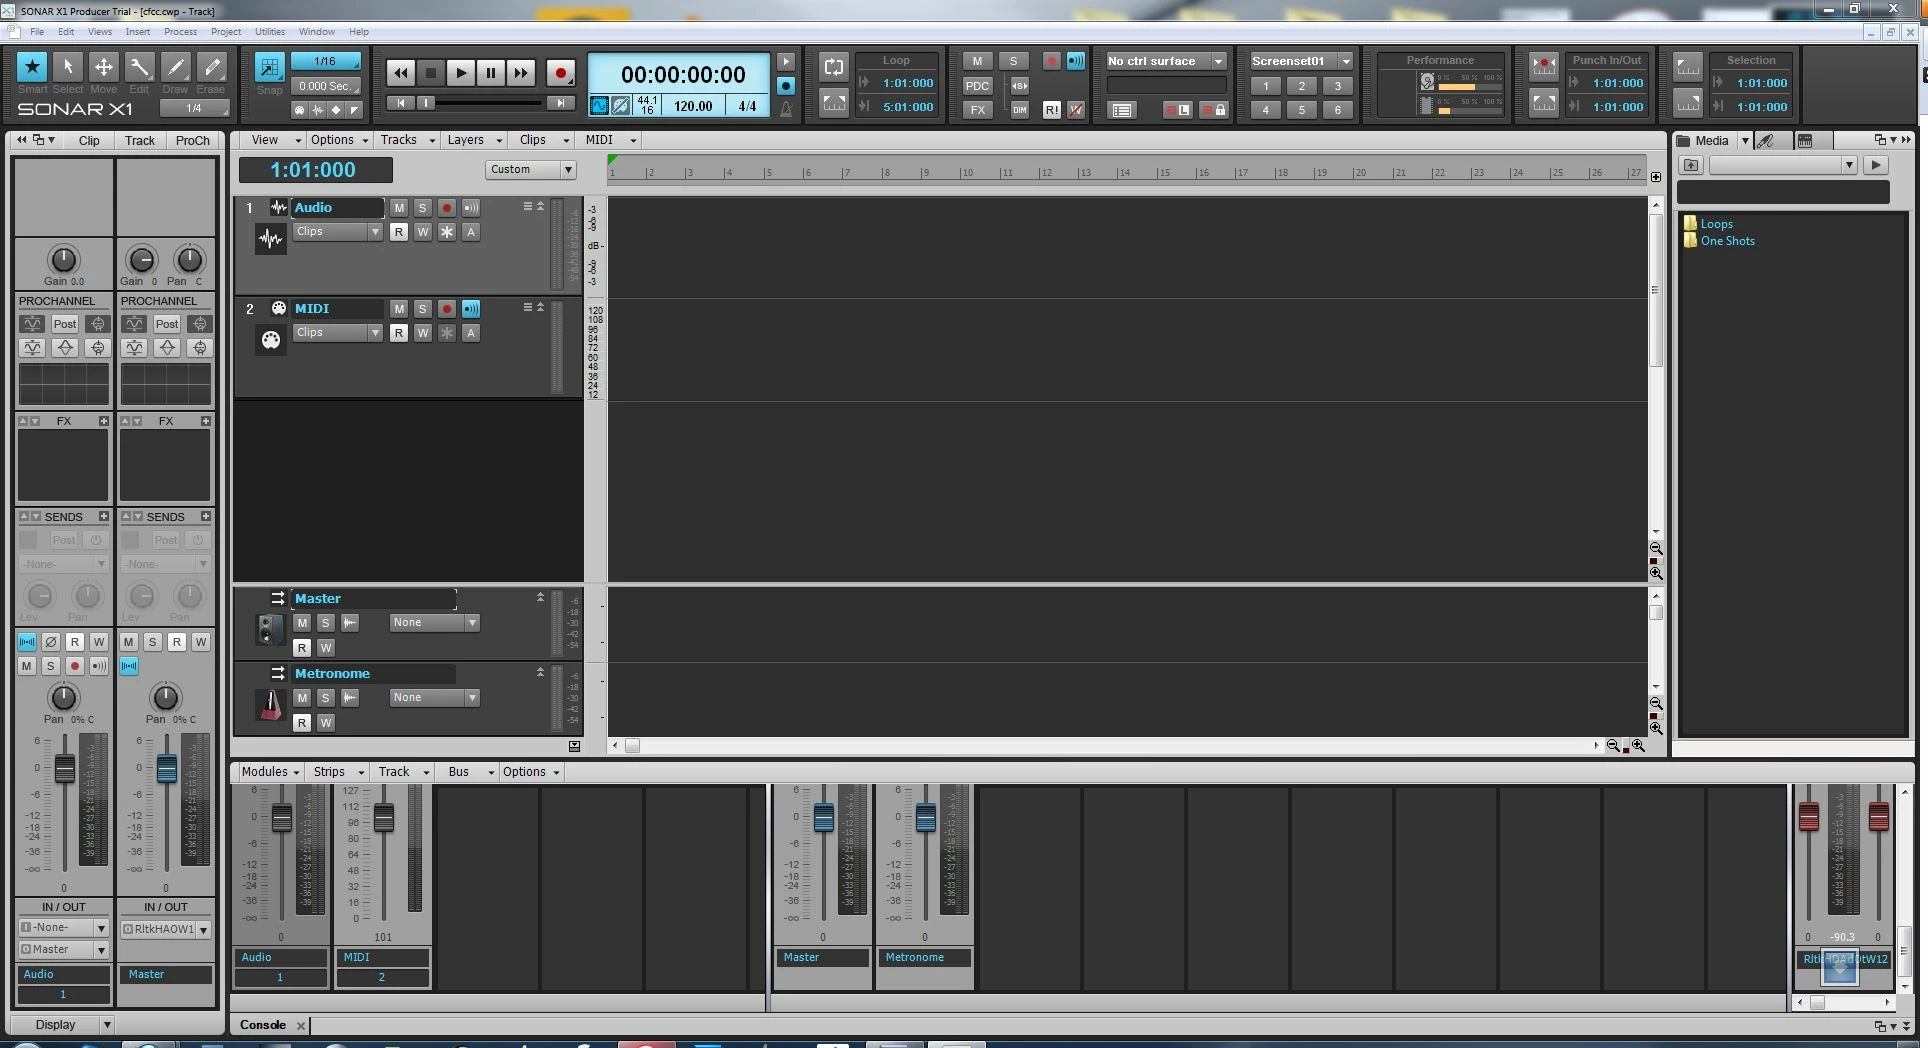Click the tempo value 120.00

[693, 106]
